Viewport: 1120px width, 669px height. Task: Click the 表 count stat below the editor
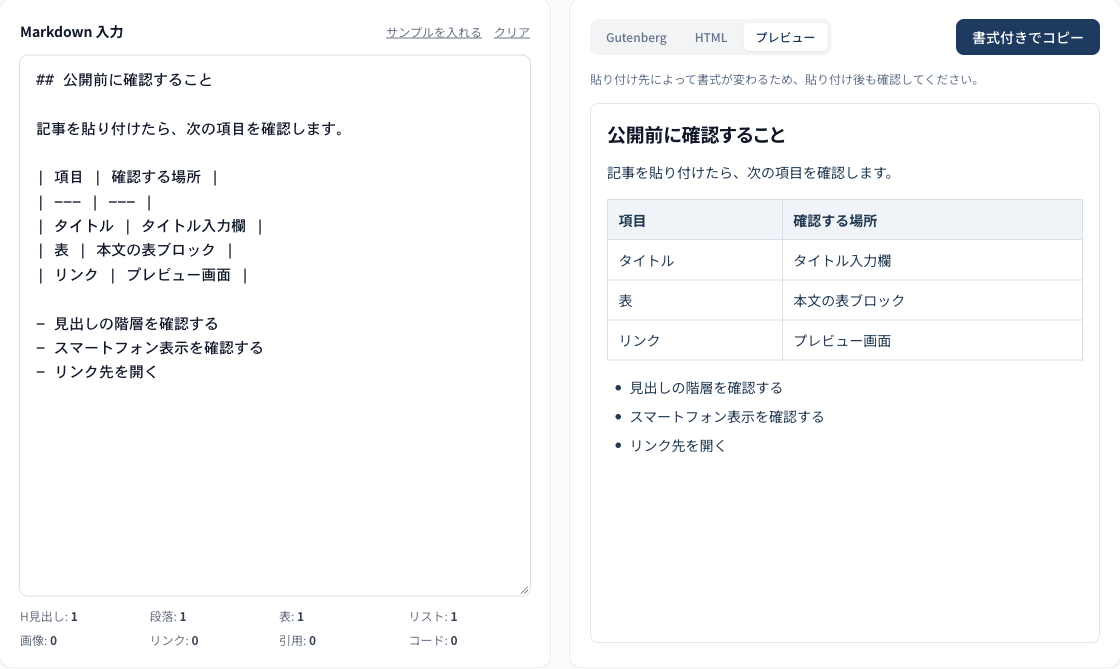click(x=291, y=616)
